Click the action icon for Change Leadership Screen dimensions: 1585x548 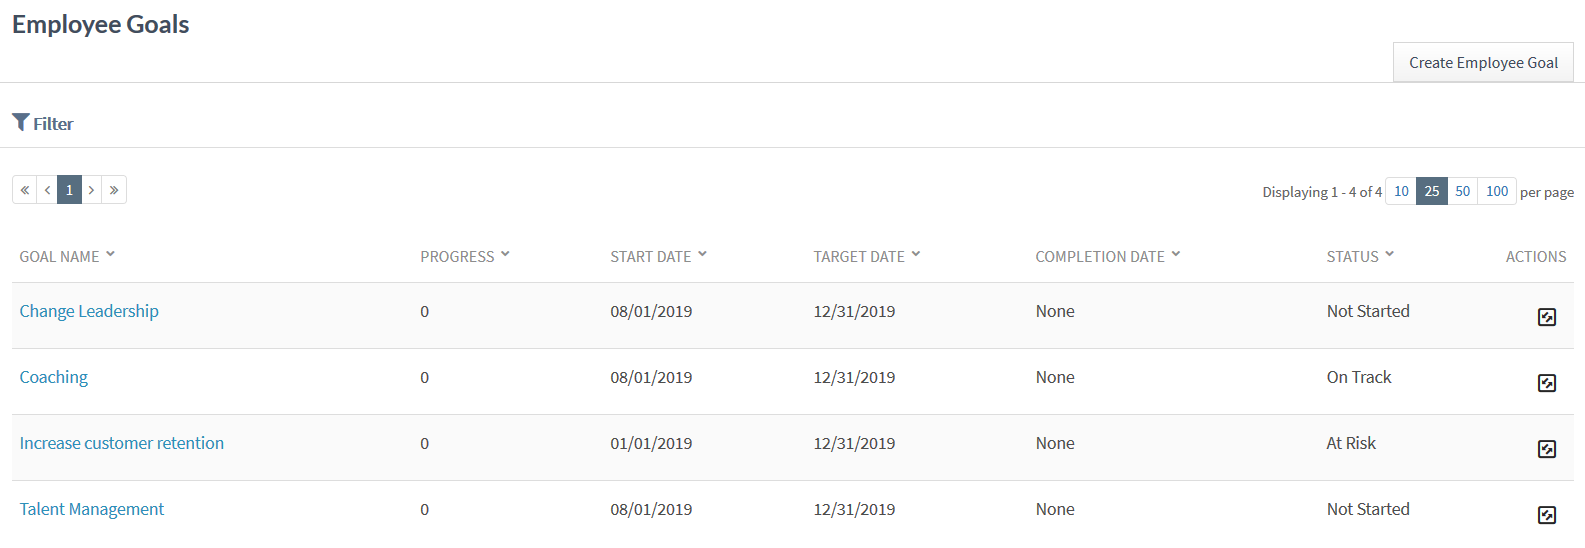1546,317
